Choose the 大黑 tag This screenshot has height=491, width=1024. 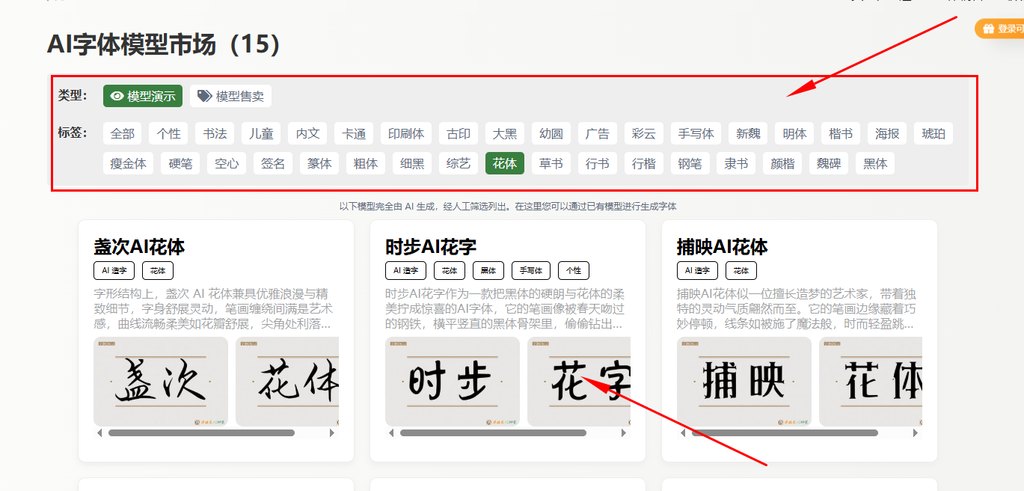click(x=505, y=133)
